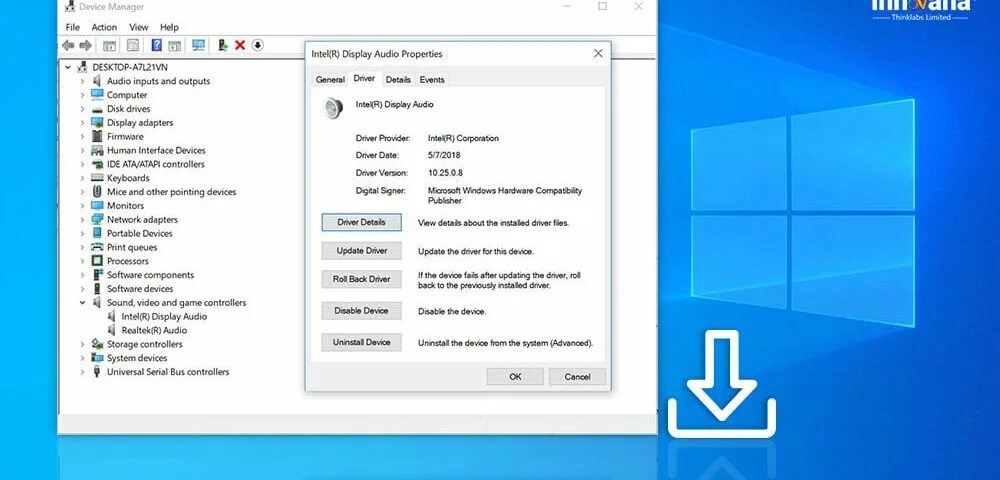The image size is (1000, 480).
Task: Expand the Print queues node
Action: pyautogui.click(x=82, y=247)
